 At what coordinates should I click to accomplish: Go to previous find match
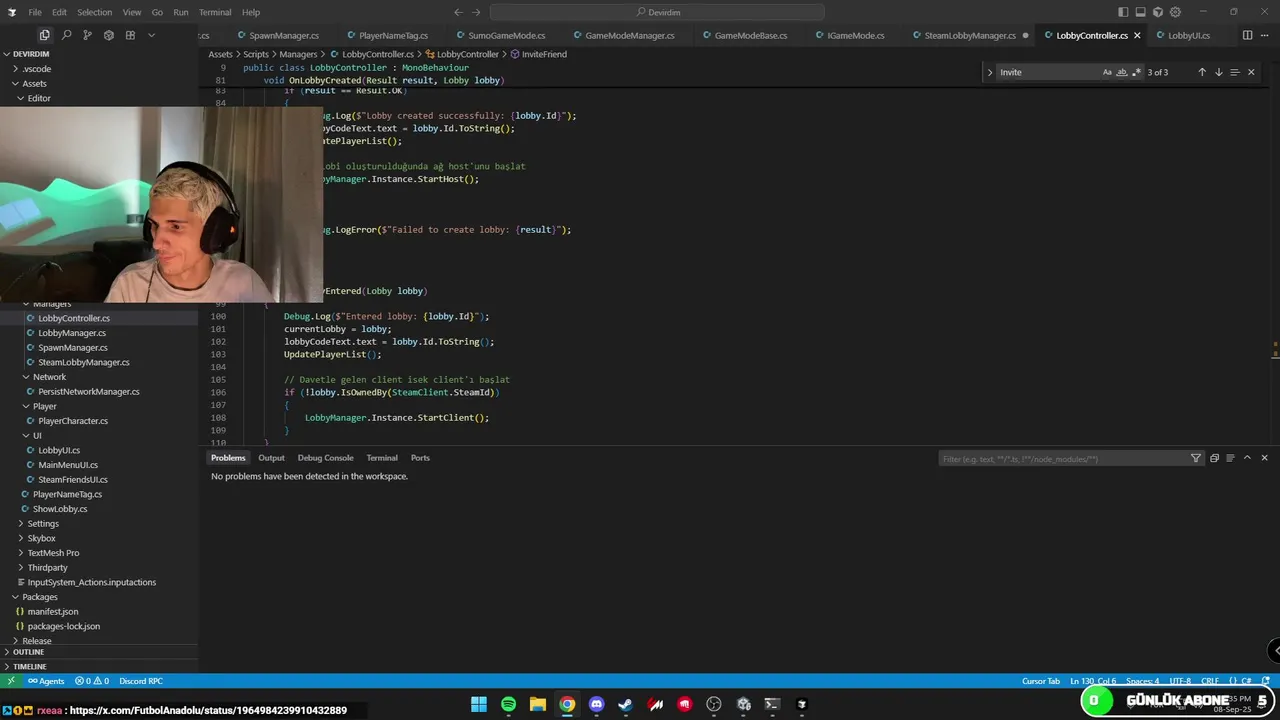click(x=1202, y=72)
